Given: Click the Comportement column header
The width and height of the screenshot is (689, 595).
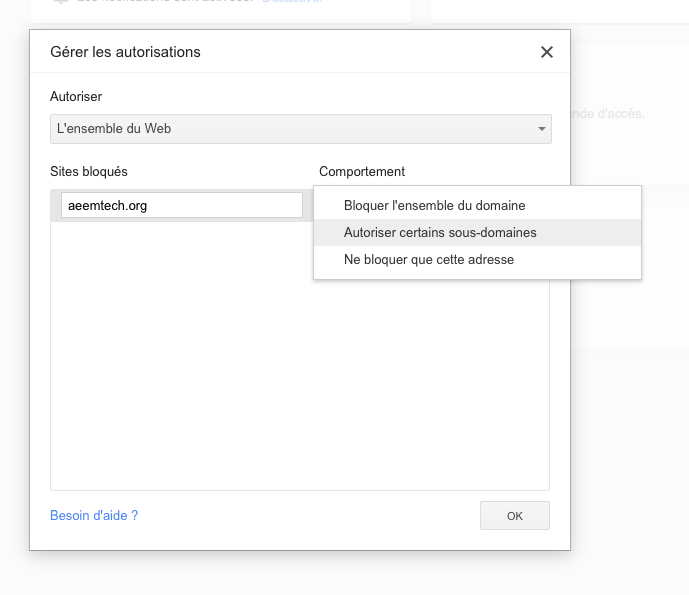Looking at the screenshot, I should tap(362, 172).
